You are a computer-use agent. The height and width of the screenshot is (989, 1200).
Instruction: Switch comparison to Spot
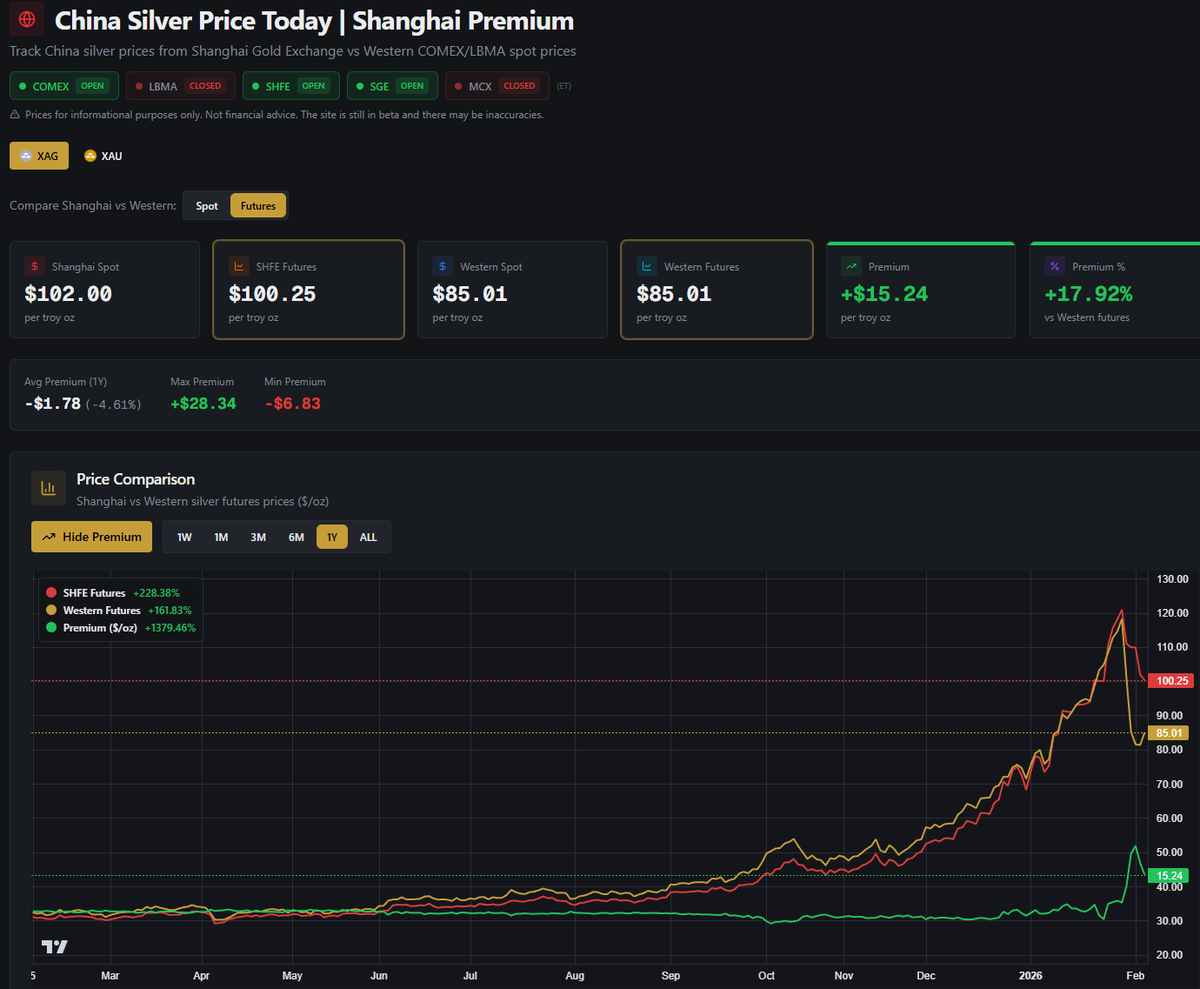tap(207, 206)
